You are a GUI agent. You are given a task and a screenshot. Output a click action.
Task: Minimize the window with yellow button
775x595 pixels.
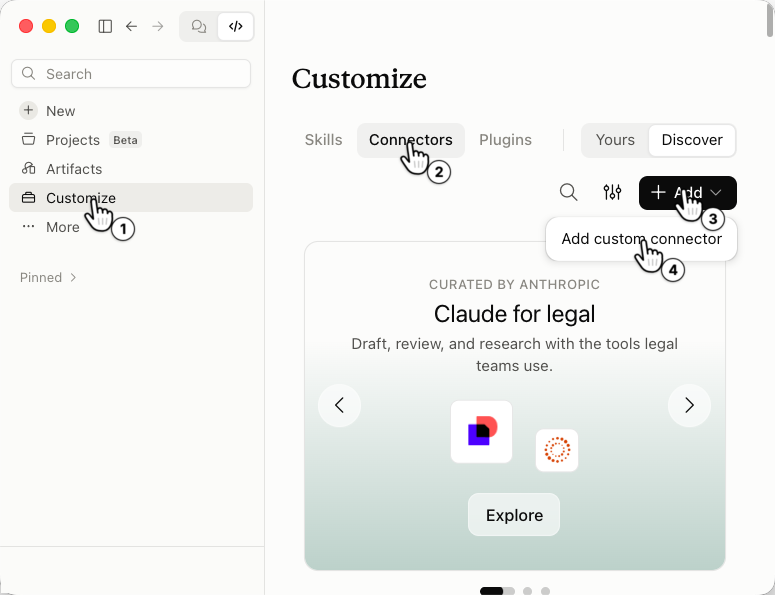pos(49,26)
